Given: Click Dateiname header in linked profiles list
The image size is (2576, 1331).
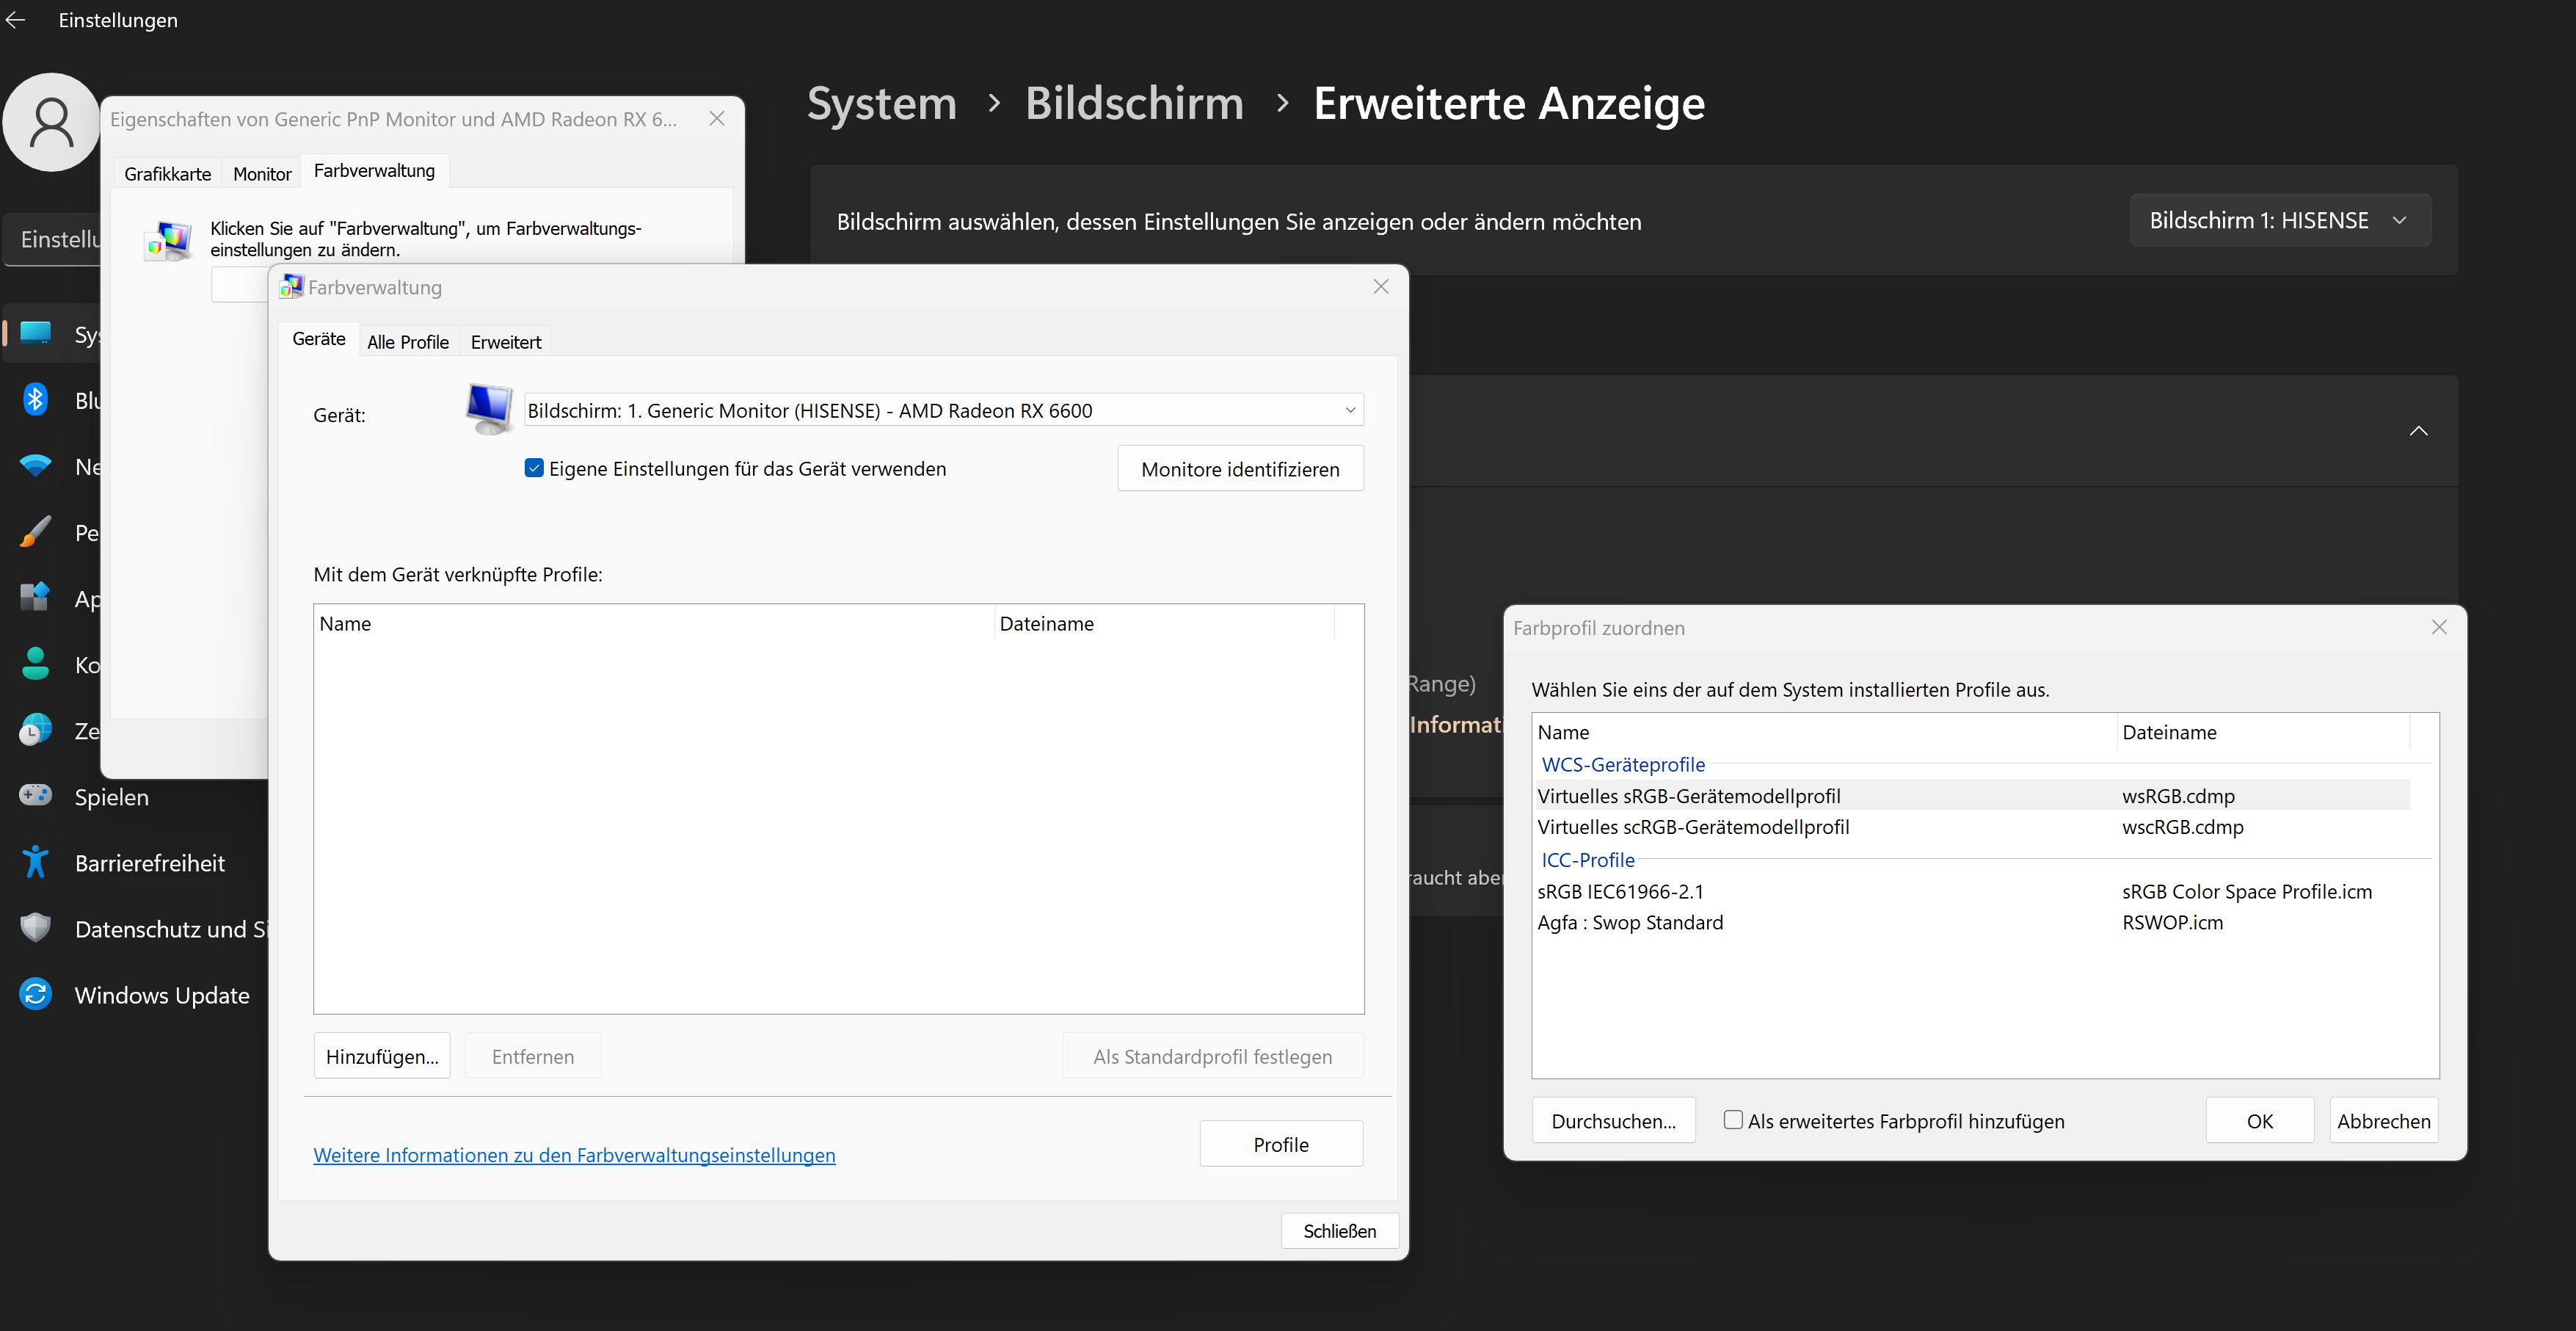Looking at the screenshot, I should 1164,624.
